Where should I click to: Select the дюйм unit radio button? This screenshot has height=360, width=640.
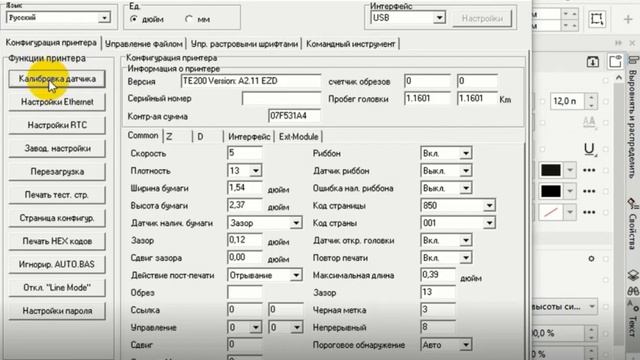[x=134, y=19]
